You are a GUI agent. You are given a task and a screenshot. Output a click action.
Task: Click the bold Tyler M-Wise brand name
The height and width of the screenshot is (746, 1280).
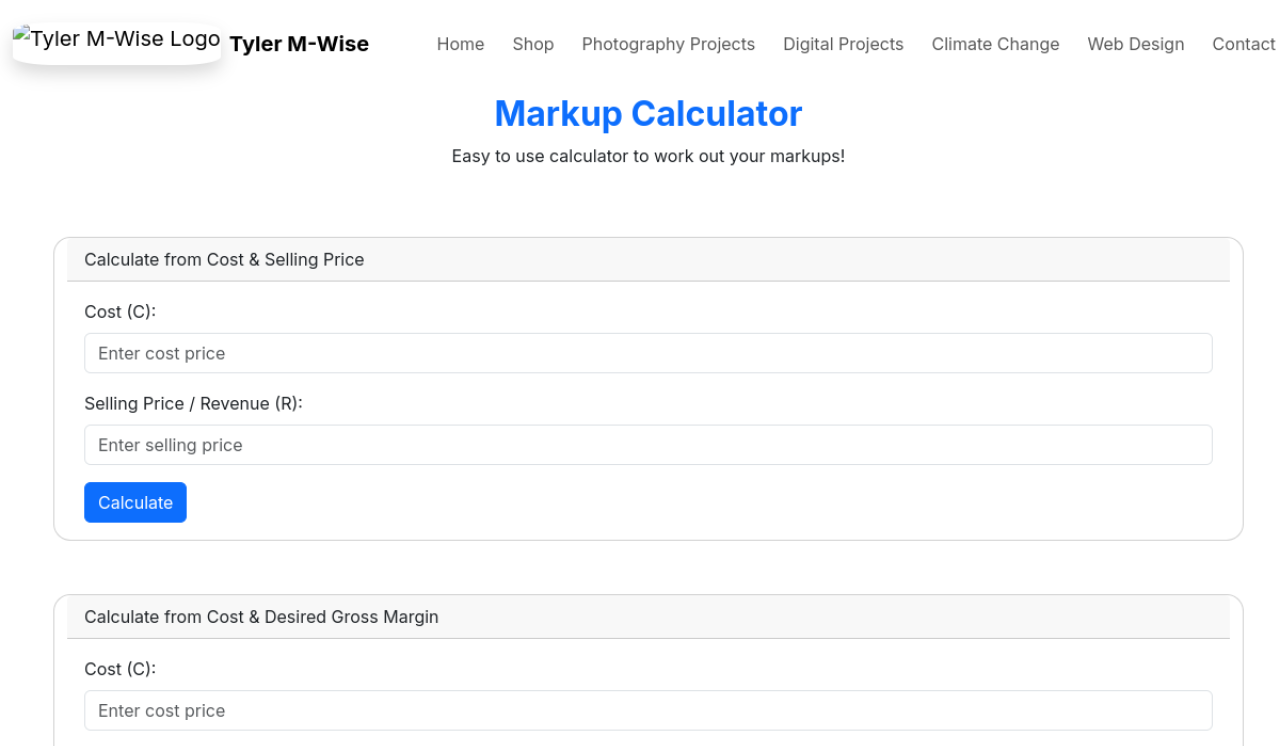pos(299,44)
